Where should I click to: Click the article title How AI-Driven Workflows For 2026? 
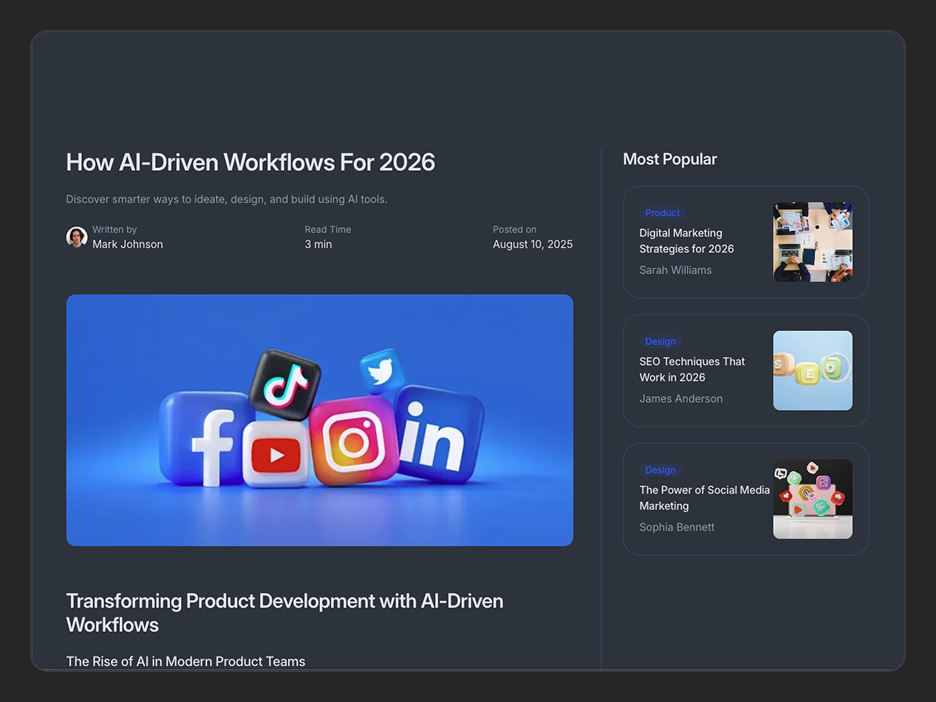[x=250, y=162]
